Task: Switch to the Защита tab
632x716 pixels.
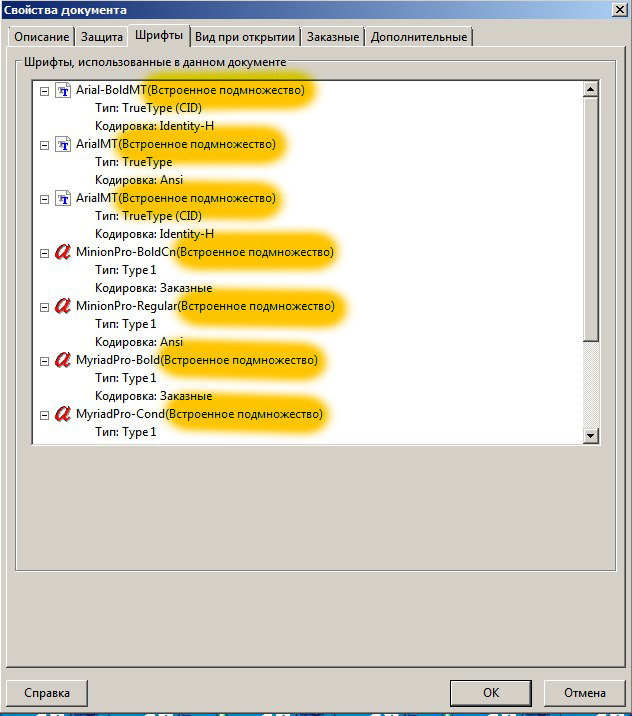Action: (102, 37)
